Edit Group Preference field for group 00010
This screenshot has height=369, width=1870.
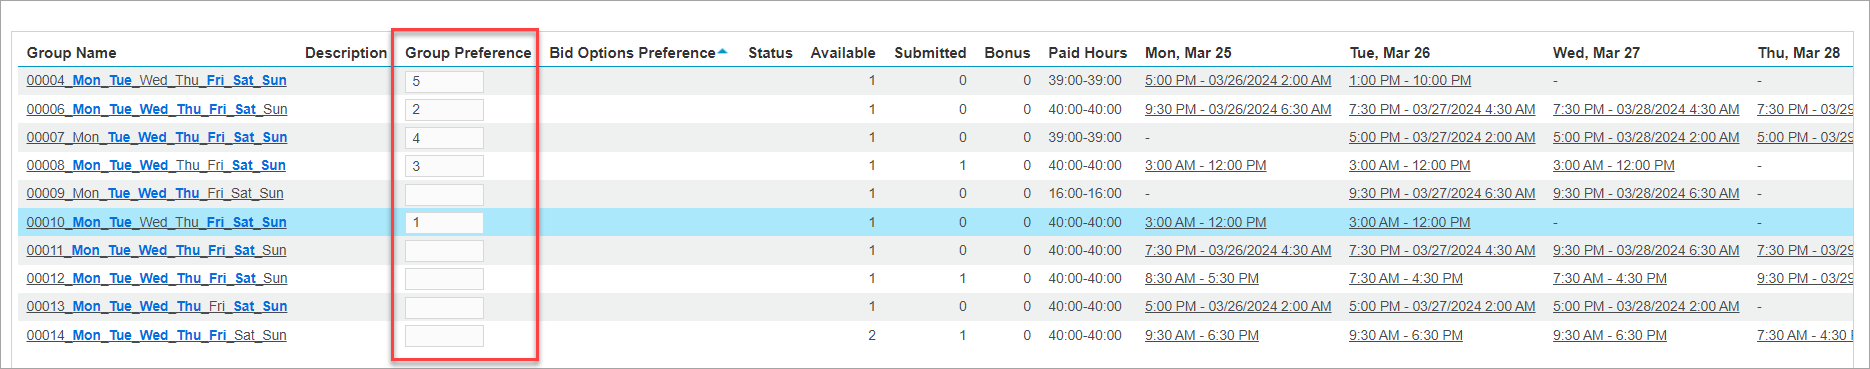click(x=444, y=222)
